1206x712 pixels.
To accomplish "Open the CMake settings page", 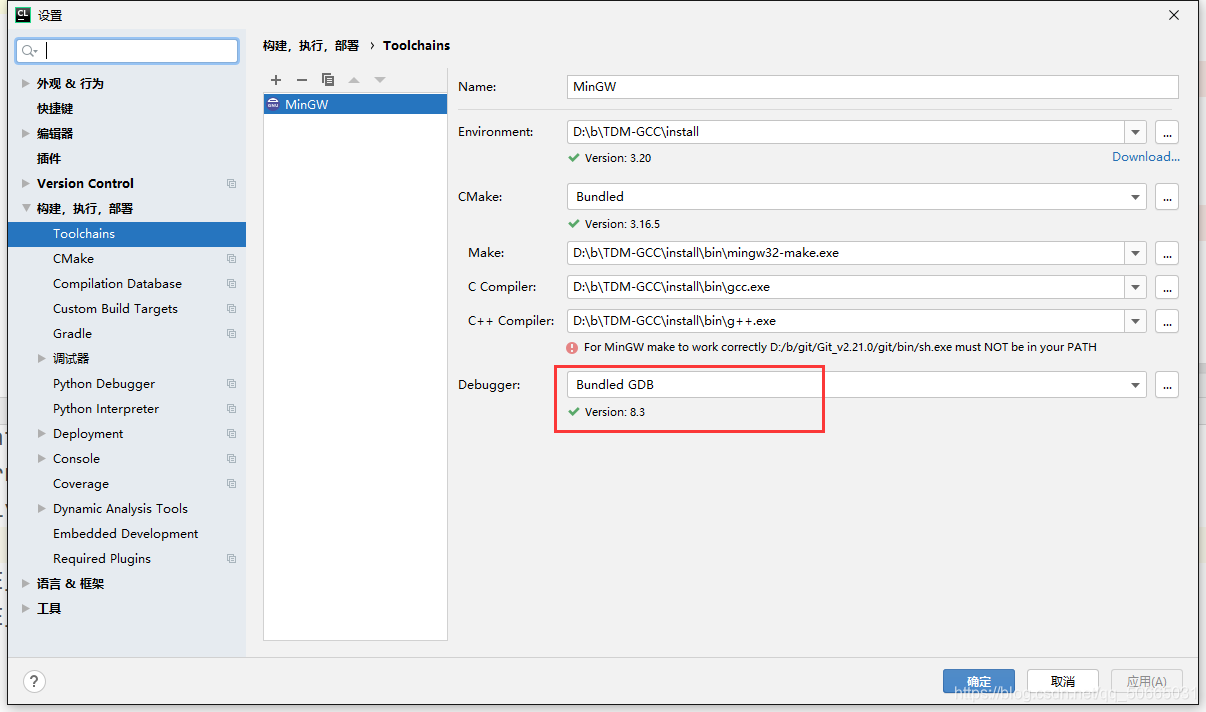I will [x=73, y=259].
